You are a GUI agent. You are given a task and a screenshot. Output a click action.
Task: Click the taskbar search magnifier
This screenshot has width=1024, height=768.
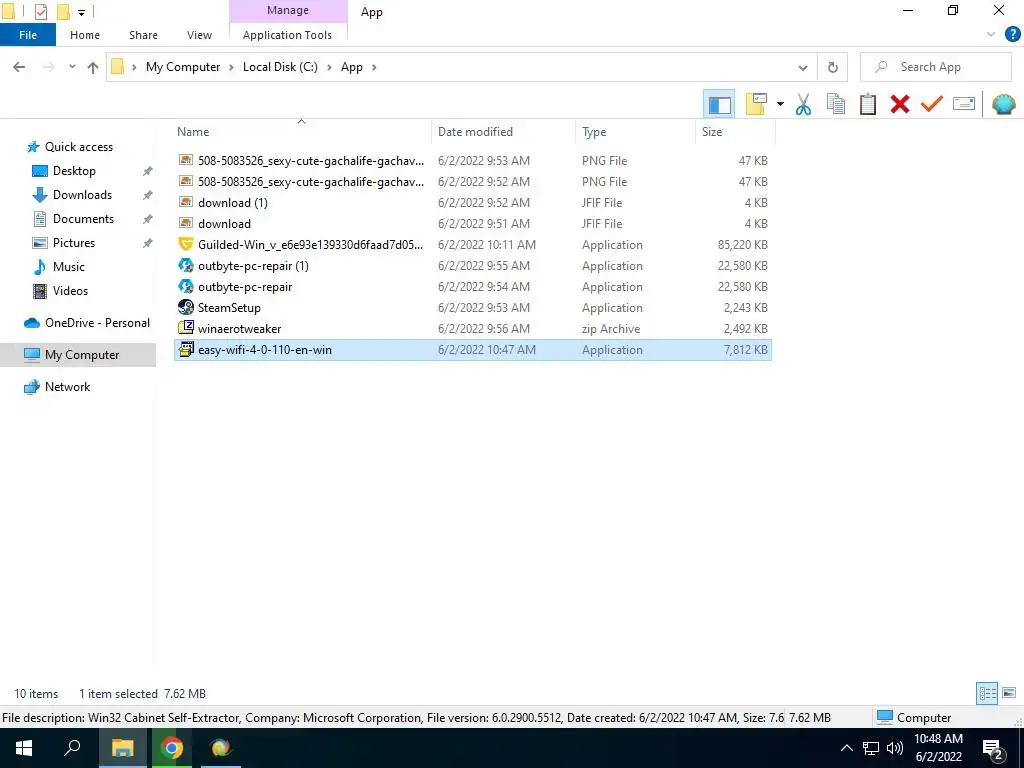[72, 748]
